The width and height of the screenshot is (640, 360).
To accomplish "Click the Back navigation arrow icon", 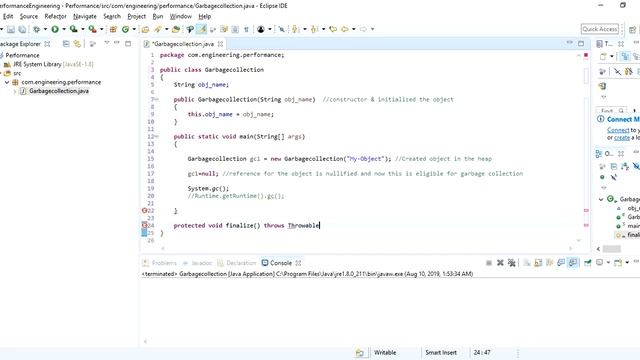I will (345, 29).
